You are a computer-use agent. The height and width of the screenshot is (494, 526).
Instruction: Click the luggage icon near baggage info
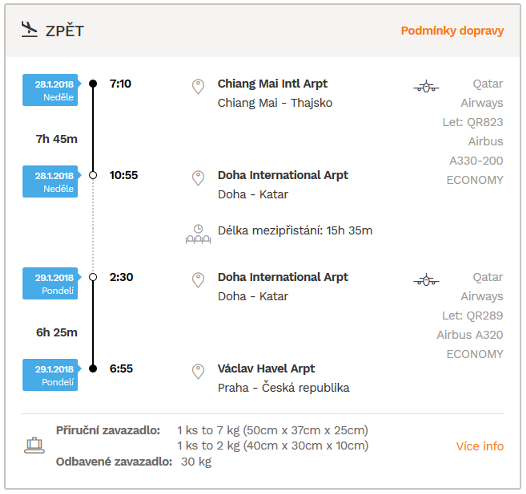pyautogui.click(x=34, y=445)
